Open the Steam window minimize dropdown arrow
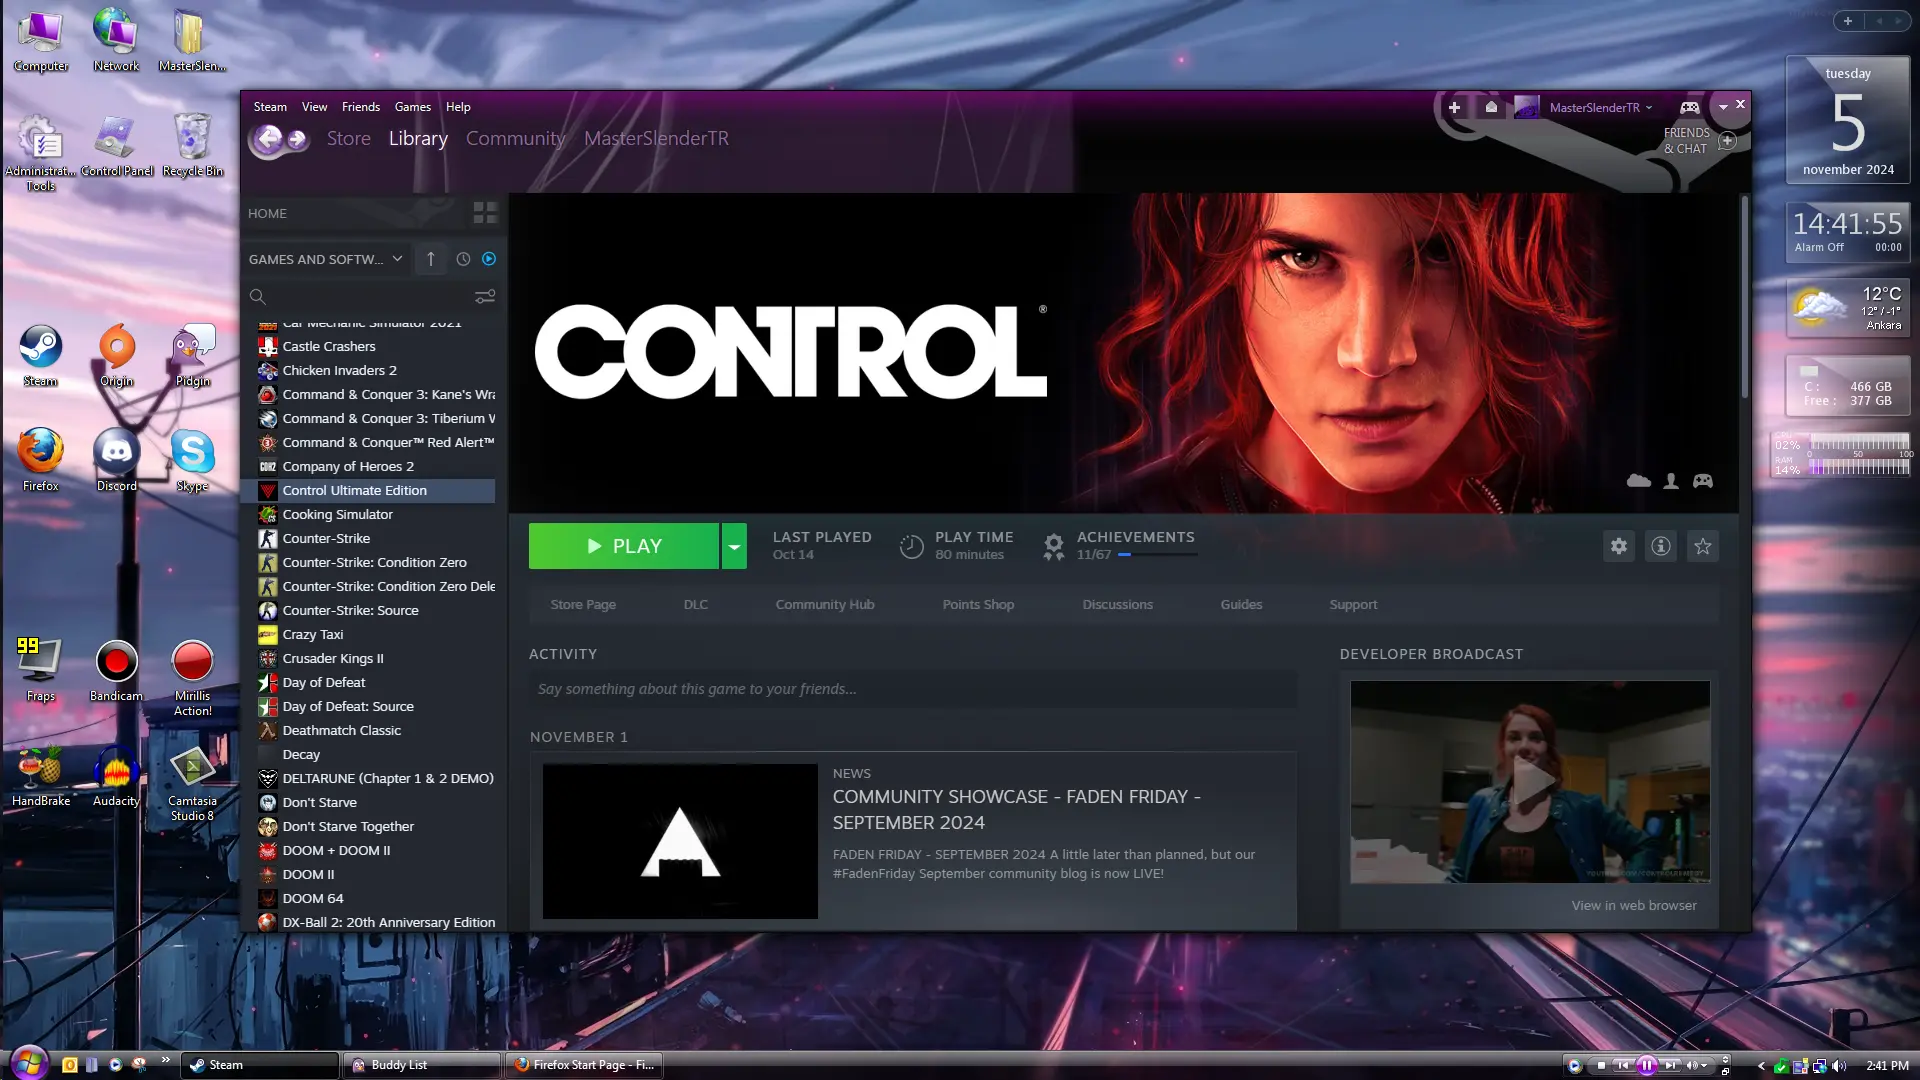 (x=1723, y=107)
